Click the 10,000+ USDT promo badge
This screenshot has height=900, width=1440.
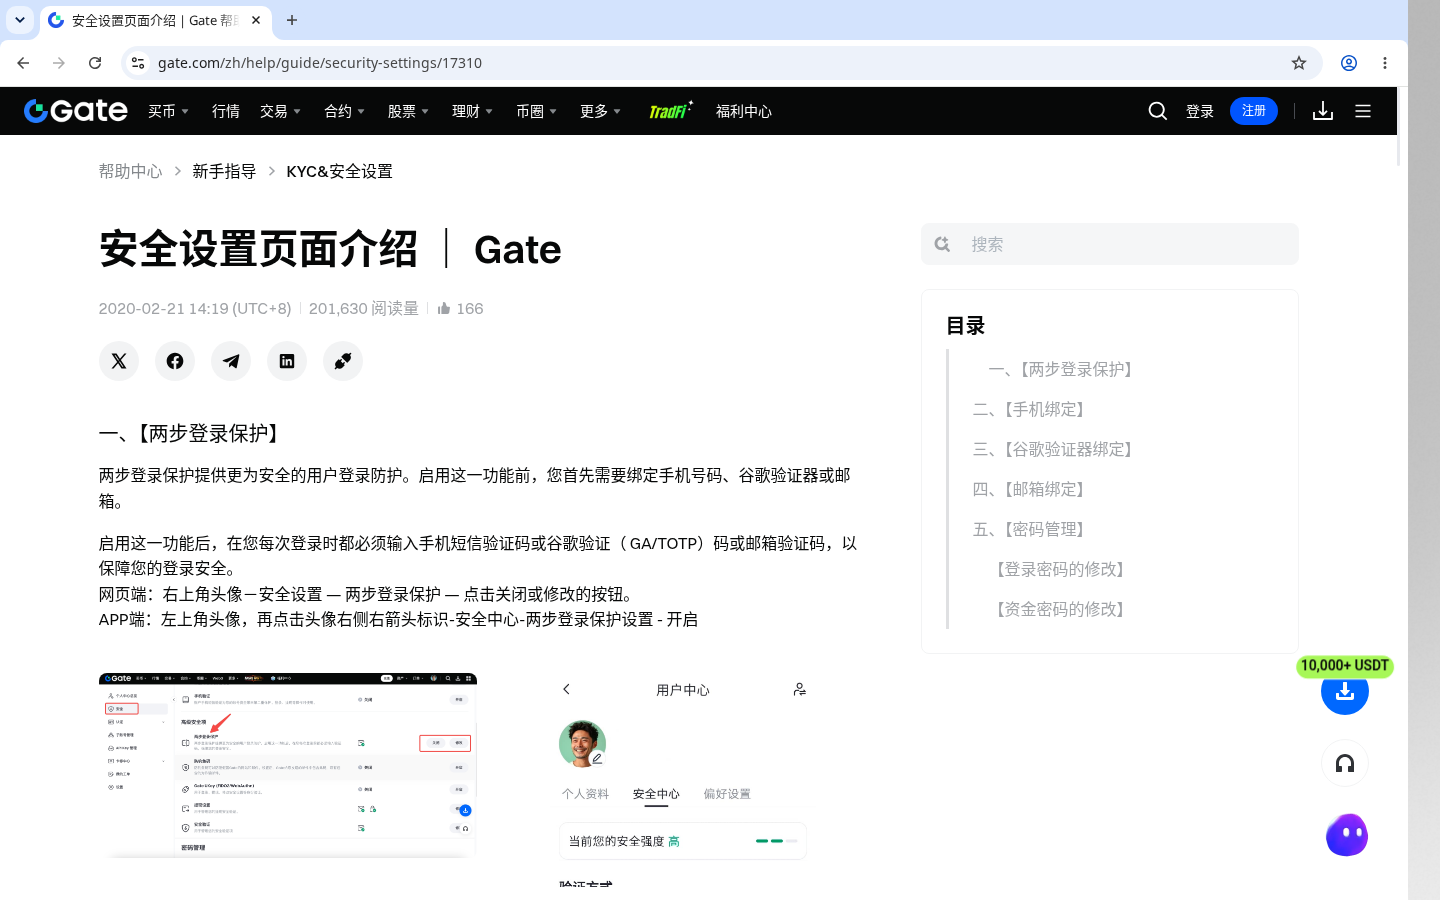tap(1345, 666)
